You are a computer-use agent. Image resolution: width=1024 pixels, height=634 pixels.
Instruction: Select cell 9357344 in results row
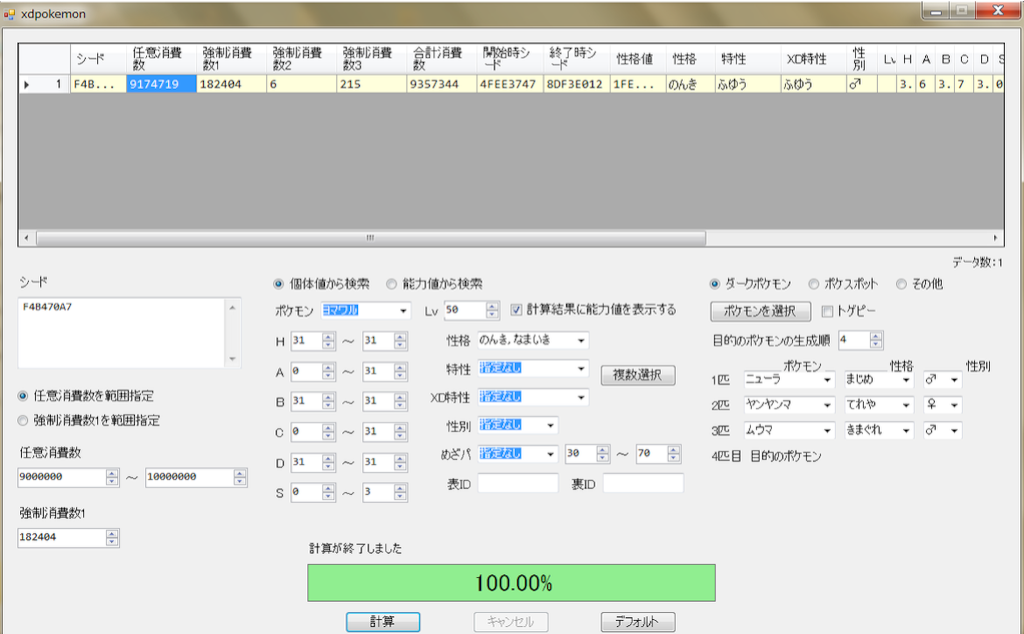pos(442,84)
